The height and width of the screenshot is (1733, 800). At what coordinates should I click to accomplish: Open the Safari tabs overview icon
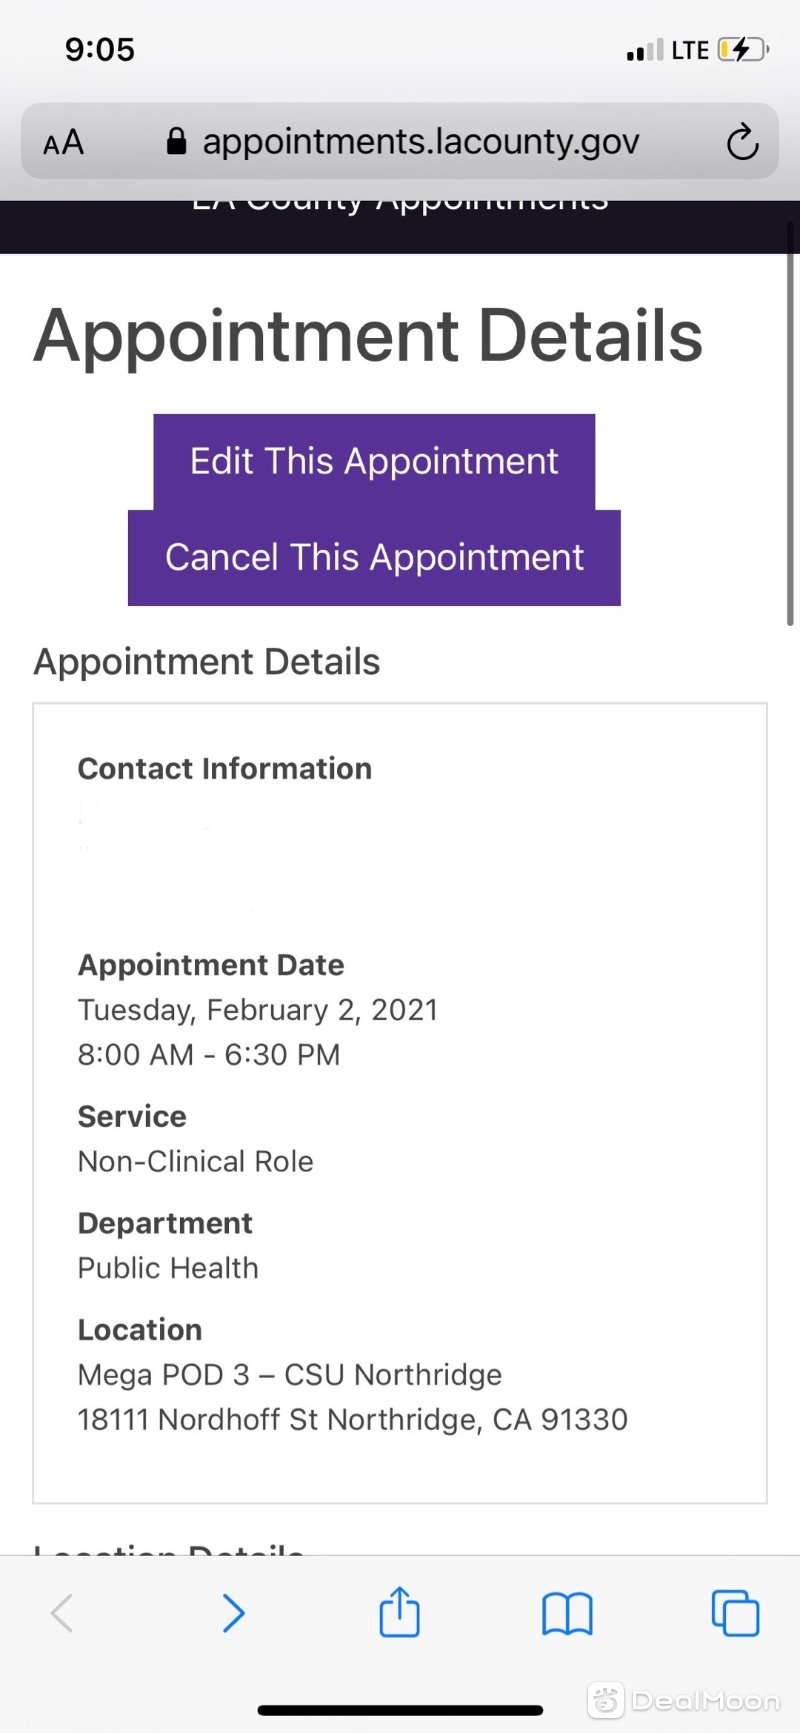pos(735,1613)
